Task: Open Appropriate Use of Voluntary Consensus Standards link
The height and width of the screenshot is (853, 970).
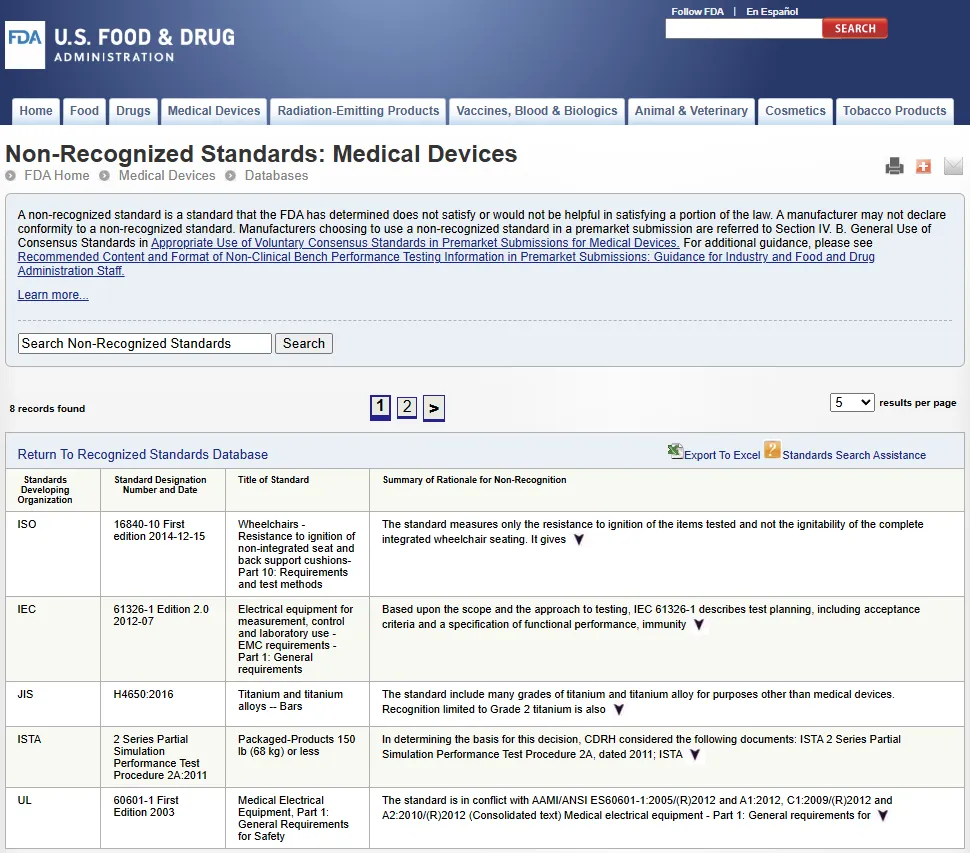Action: pos(415,243)
